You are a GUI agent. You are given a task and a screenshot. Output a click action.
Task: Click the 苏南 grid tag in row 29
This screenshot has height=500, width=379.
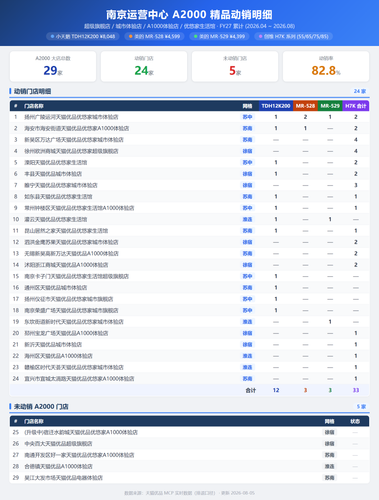pos(330,478)
